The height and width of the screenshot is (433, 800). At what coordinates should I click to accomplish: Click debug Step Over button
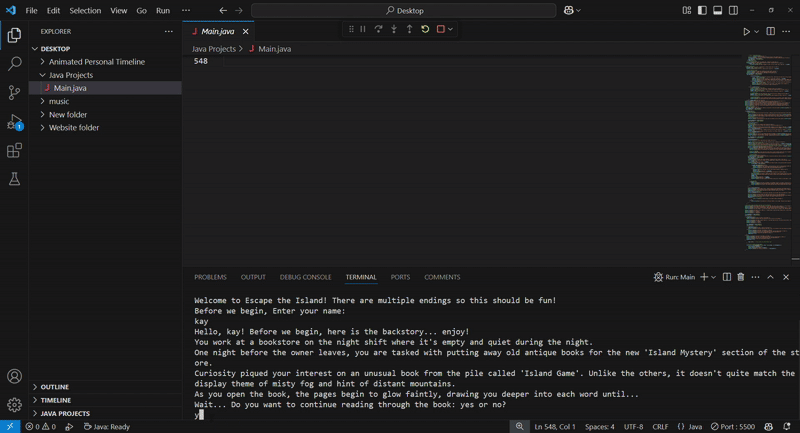pos(378,29)
